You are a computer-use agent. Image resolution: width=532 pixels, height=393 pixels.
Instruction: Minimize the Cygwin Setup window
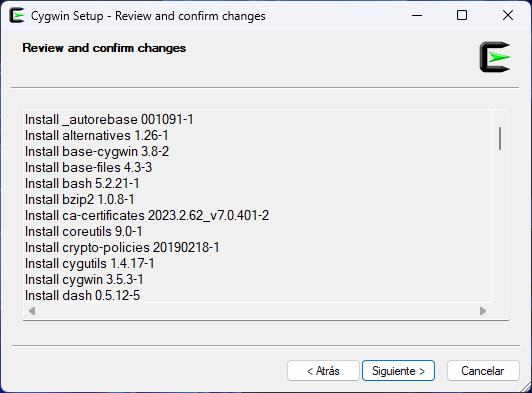tap(417, 15)
